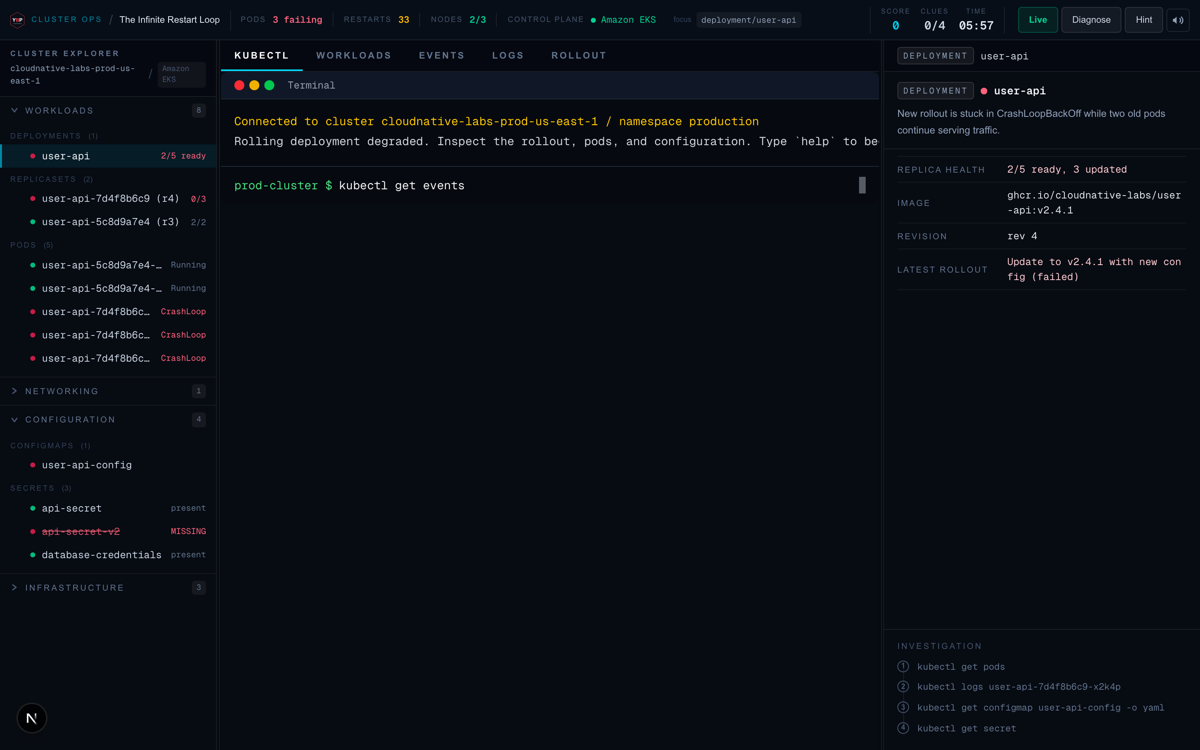1200x750 pixels.
Task: Open the Events tab
Action: coord(442,56)
